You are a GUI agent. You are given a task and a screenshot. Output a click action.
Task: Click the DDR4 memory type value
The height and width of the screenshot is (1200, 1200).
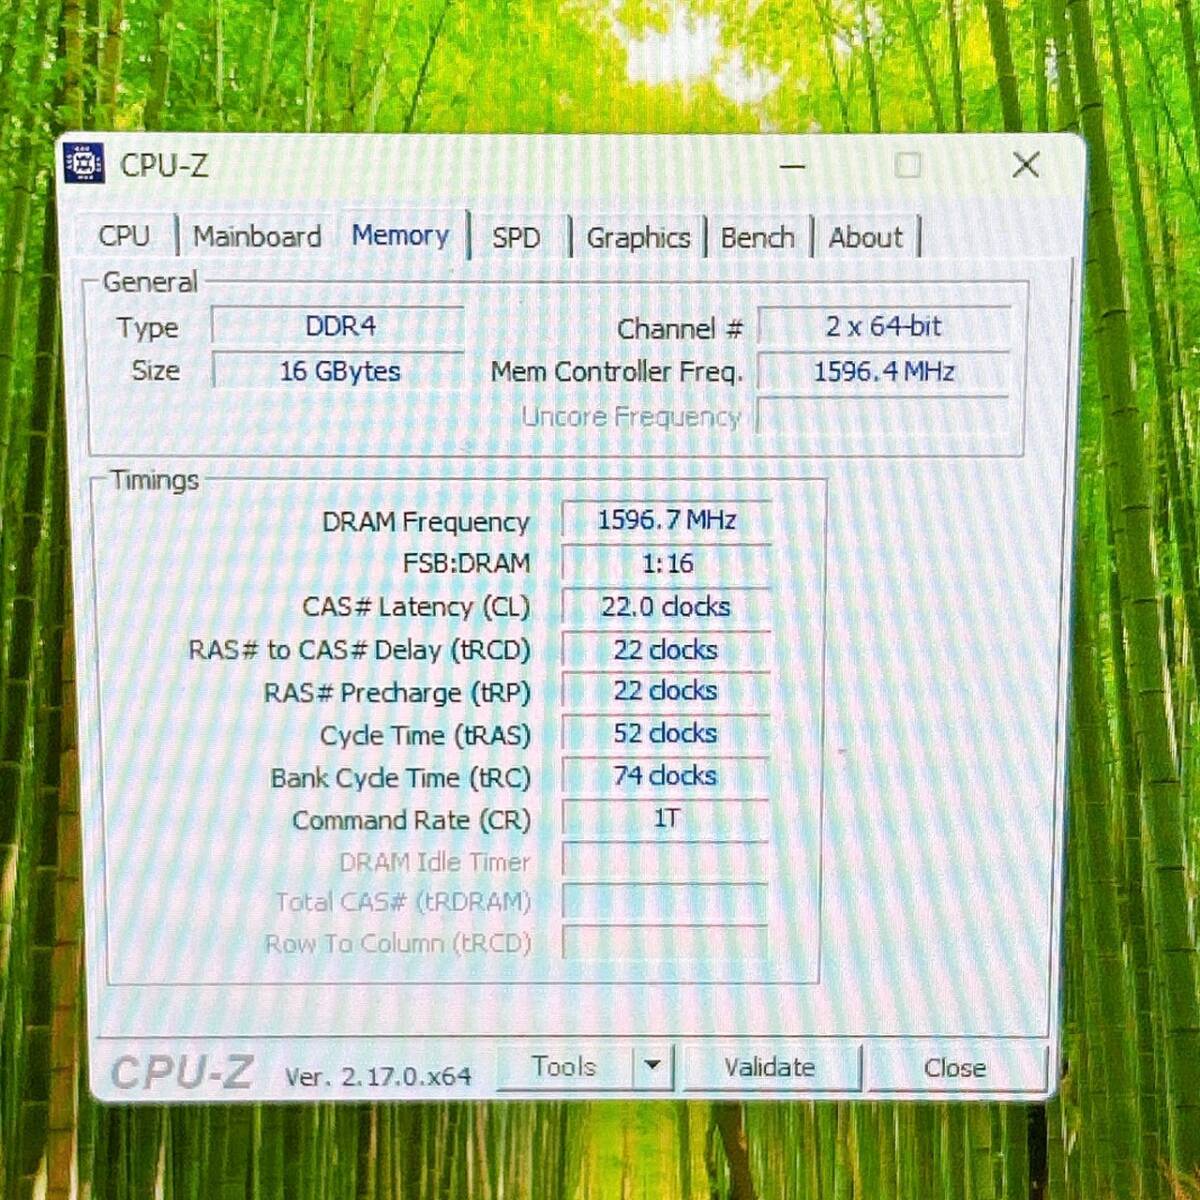click(339, 326)
